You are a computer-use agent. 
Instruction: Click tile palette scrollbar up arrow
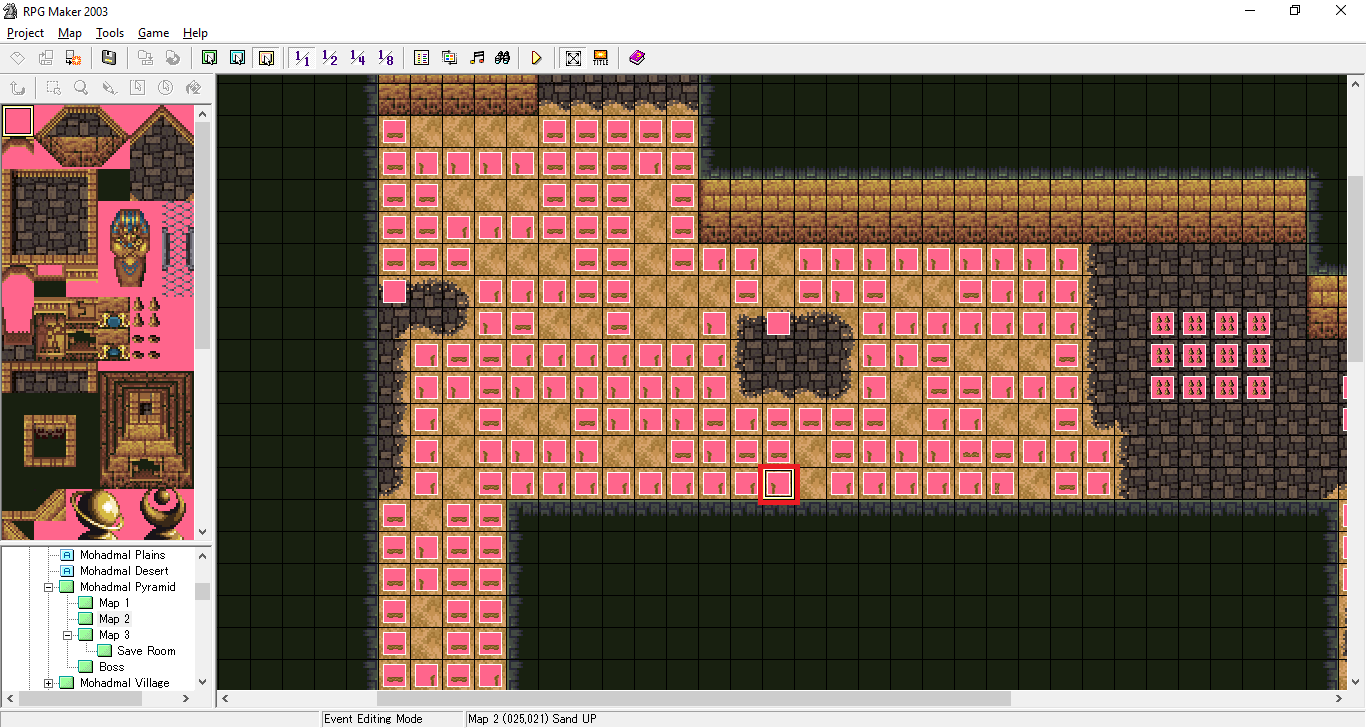click(203, 113)
